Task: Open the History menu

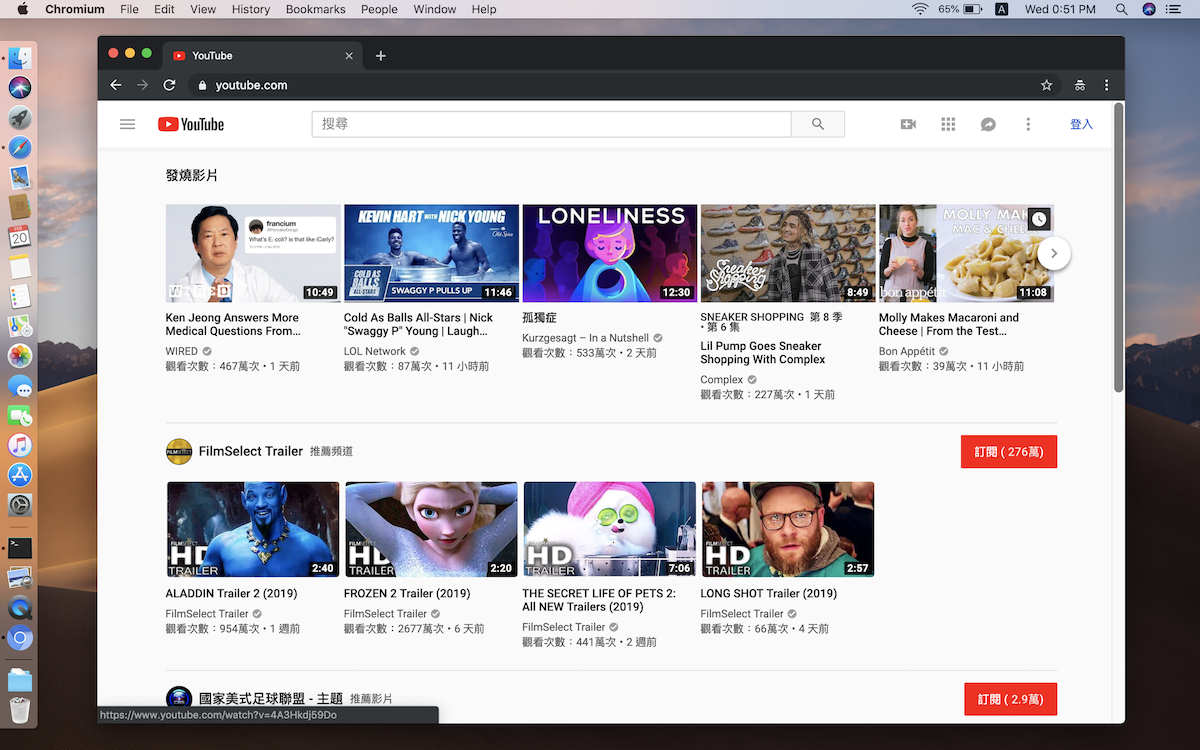Action: click(x=250, y=9)
